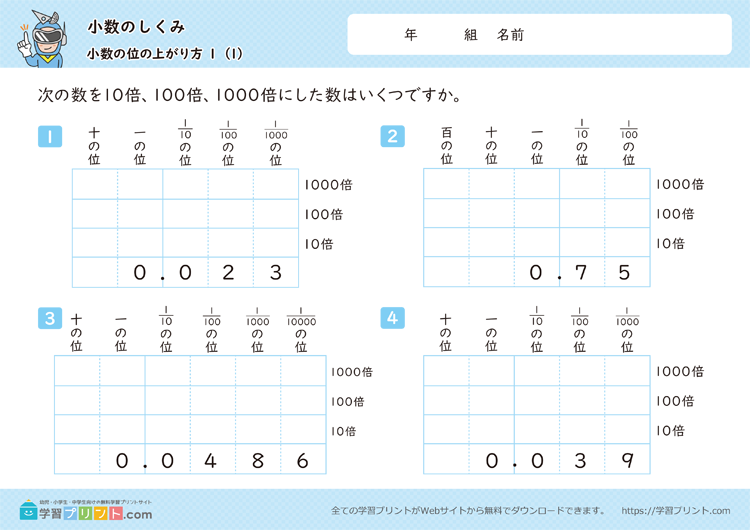
Task: Click the digit 6 in problem 3
Action: (302, 461)
